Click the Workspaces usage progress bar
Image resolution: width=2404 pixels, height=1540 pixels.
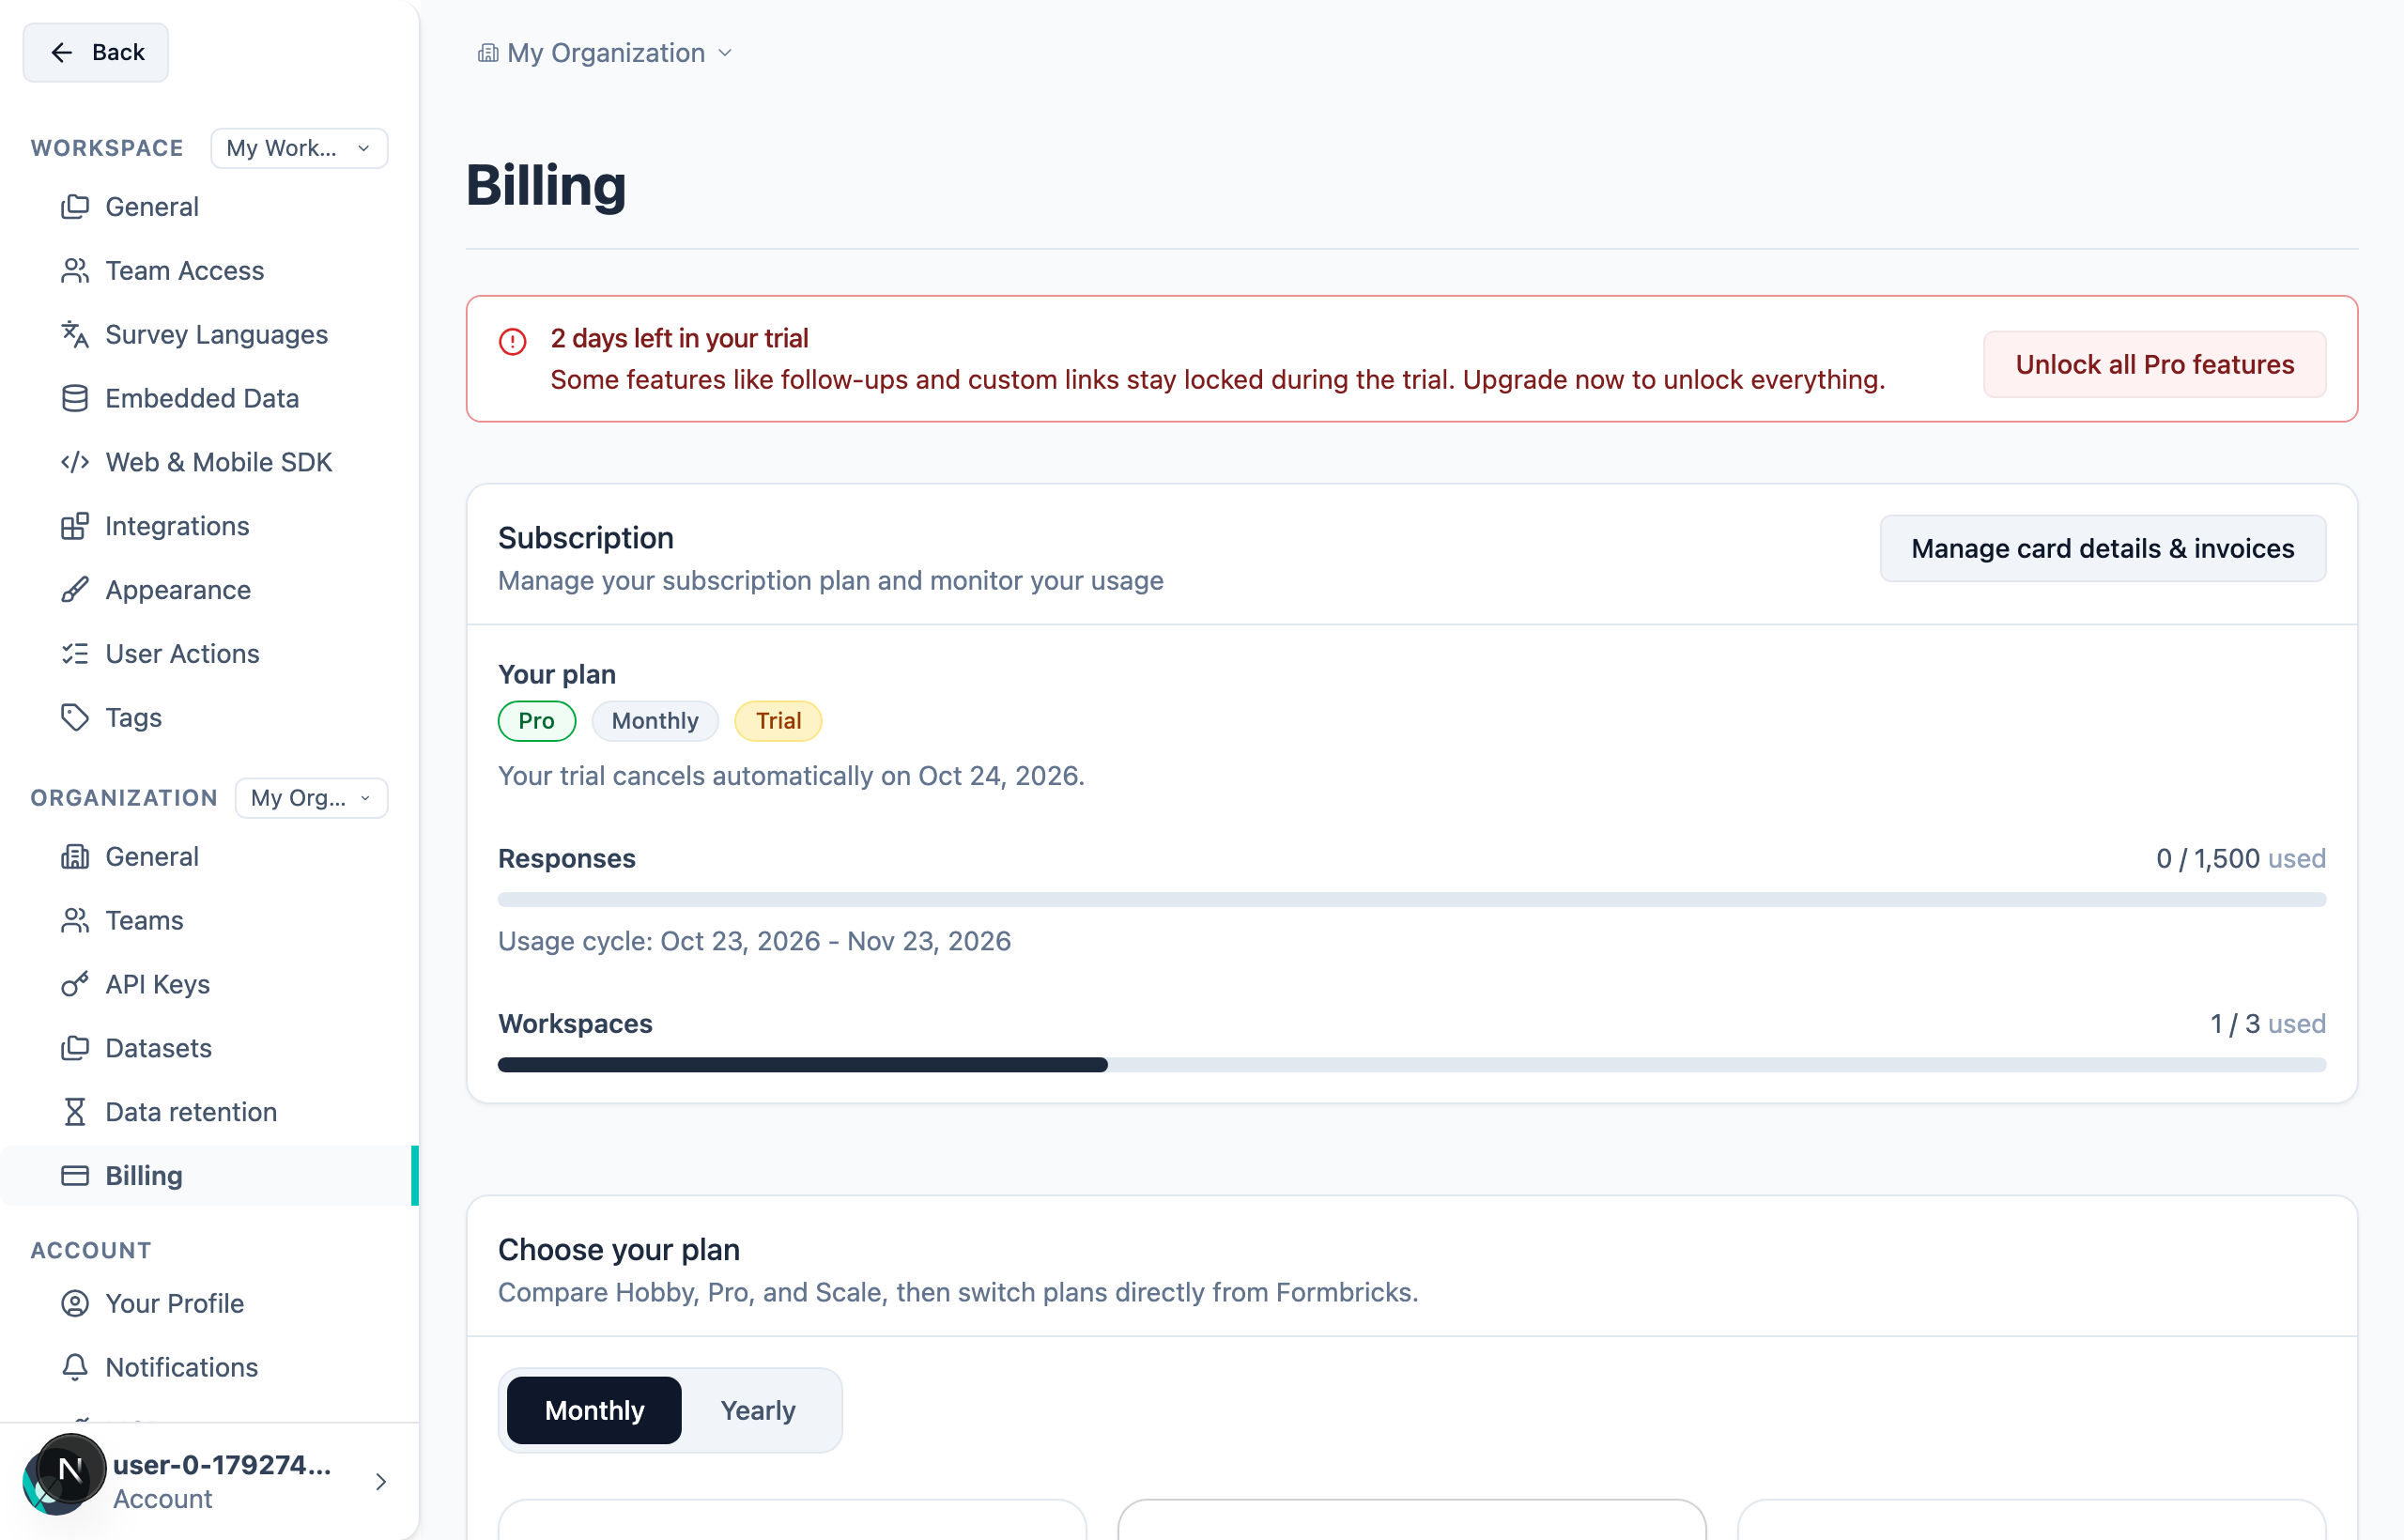[x=1412, y=1065]
